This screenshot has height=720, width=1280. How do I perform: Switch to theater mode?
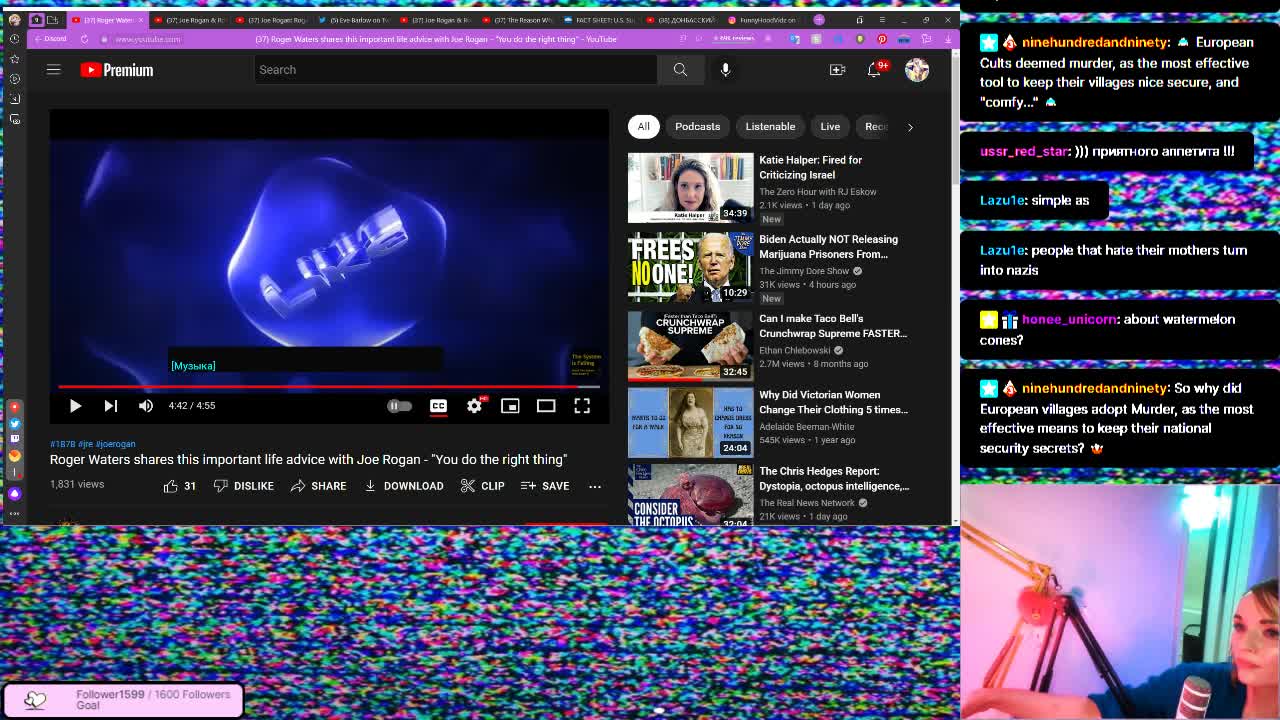tap(546, 406)
